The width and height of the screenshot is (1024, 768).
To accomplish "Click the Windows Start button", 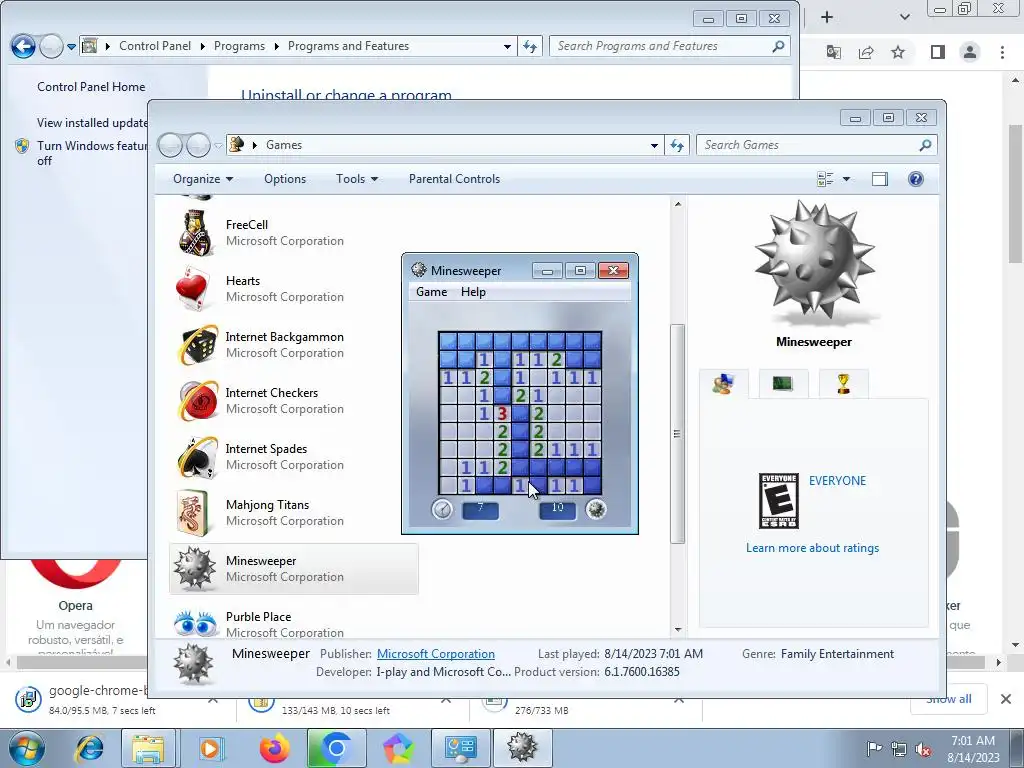I will point(26,748).
